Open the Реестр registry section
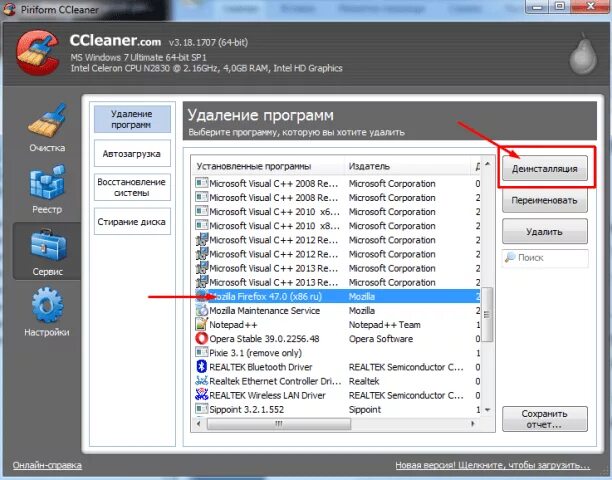 point(47,190)
